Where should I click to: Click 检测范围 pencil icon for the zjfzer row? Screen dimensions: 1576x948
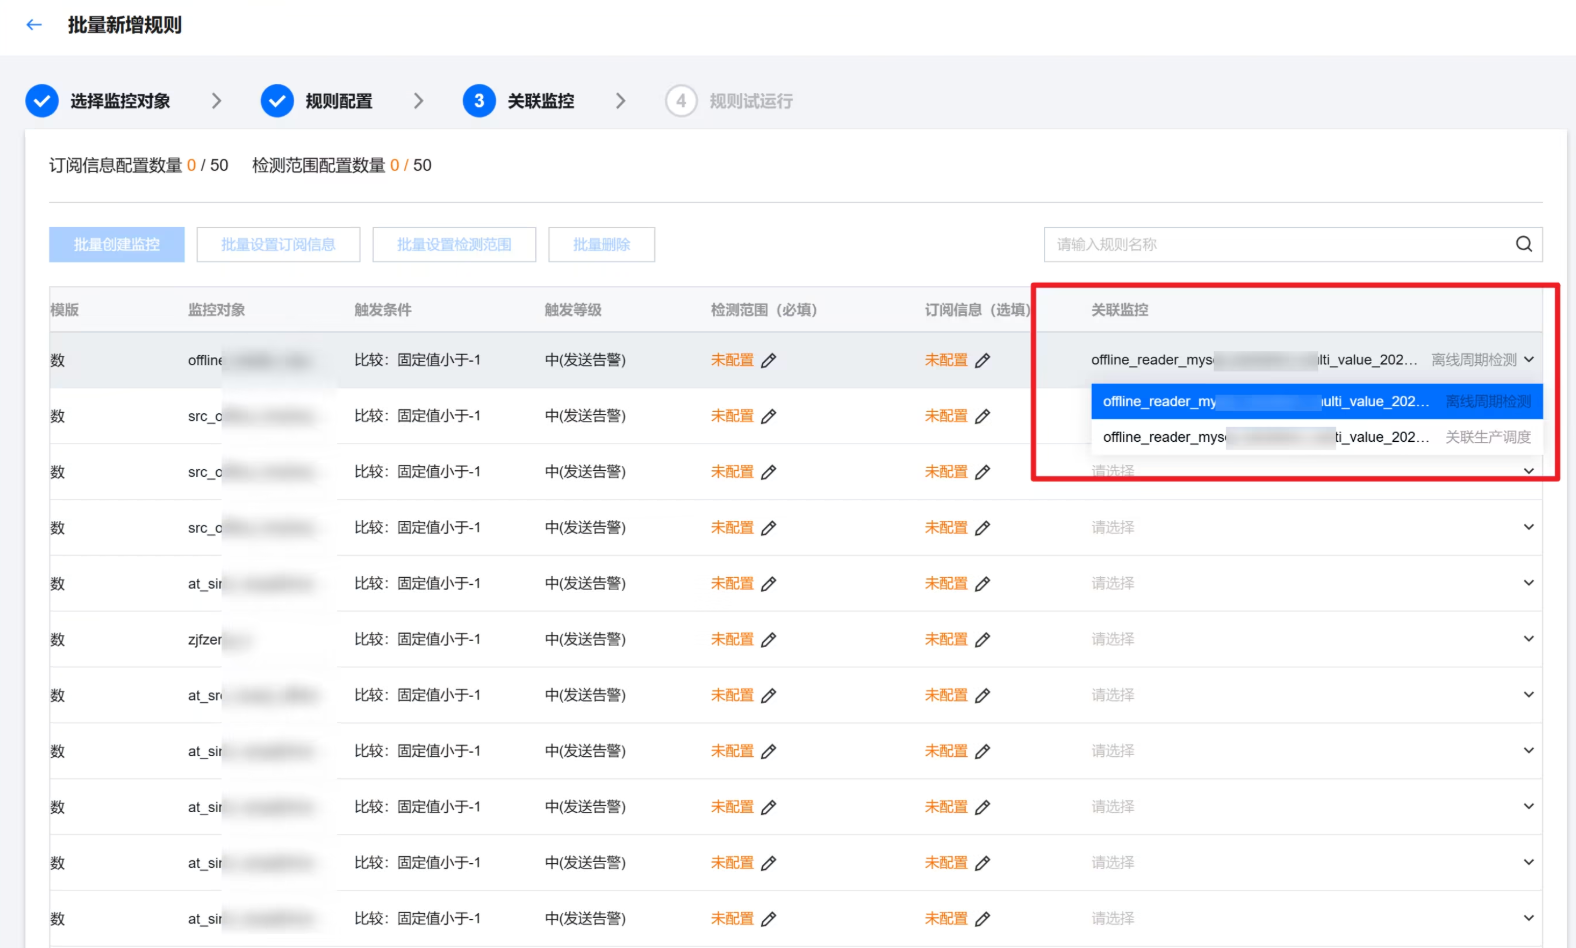click(x=768, y=640)
